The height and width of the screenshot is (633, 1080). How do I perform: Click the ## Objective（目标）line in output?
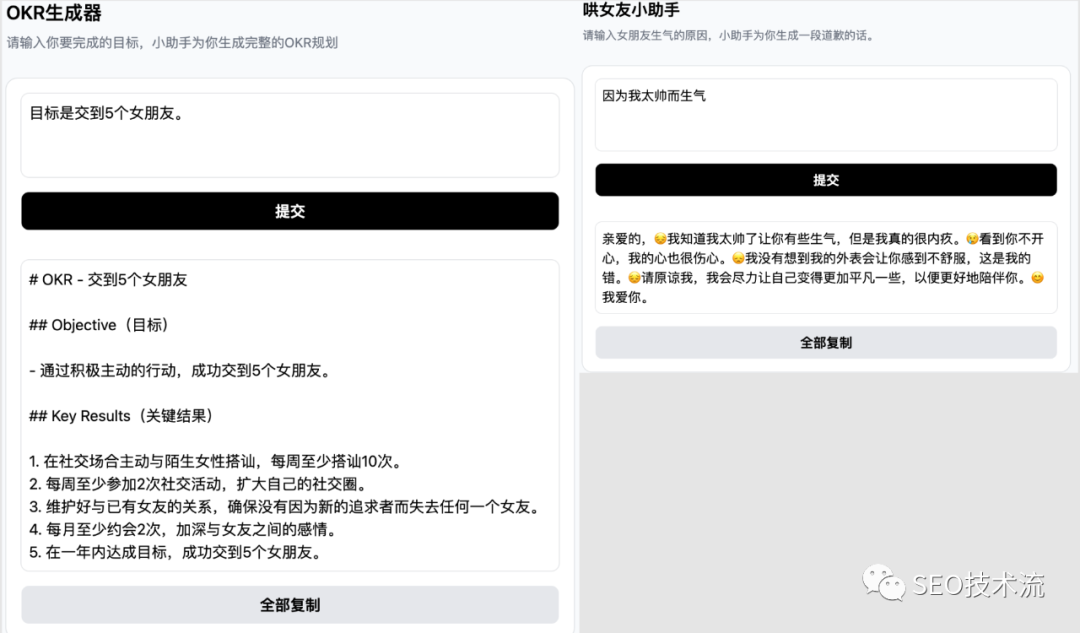pyautogui.click(x=99, y=325)
